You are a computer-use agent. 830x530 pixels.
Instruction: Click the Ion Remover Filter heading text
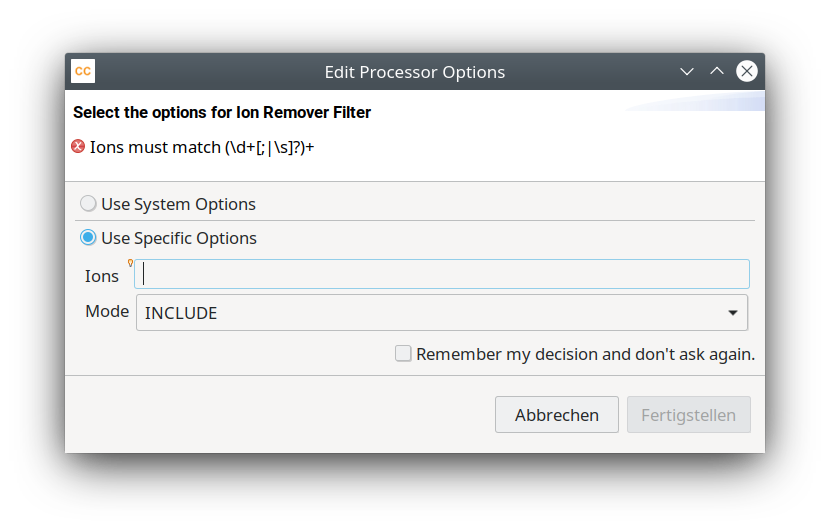(222, 112)
